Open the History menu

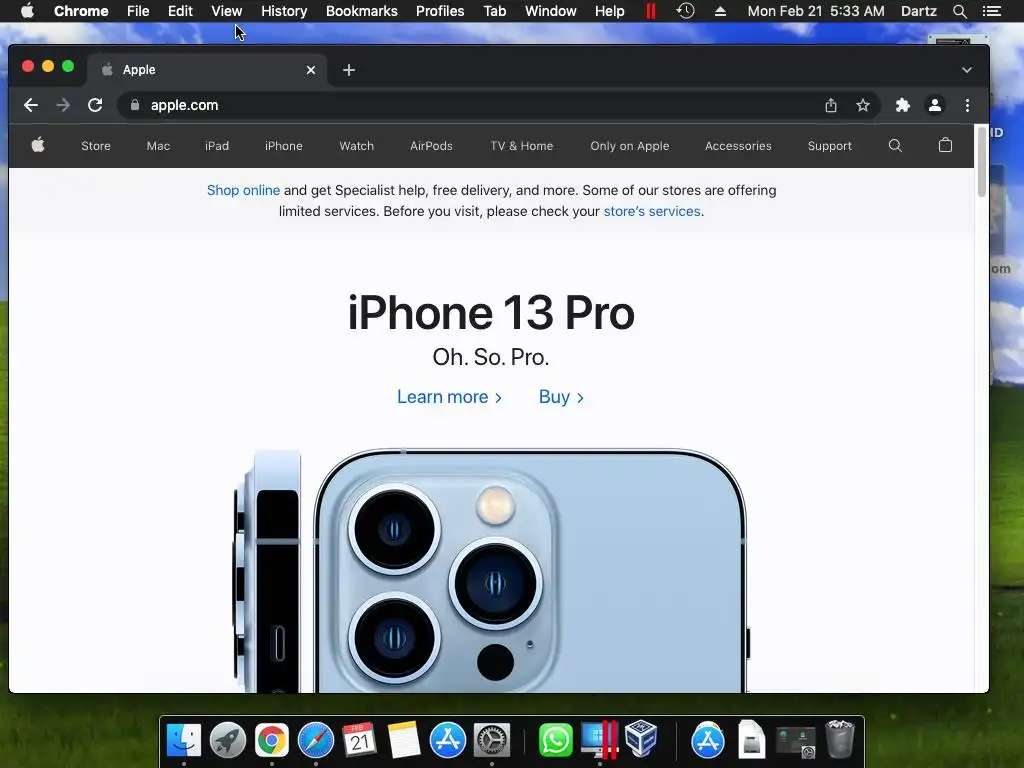click(284, 11)
